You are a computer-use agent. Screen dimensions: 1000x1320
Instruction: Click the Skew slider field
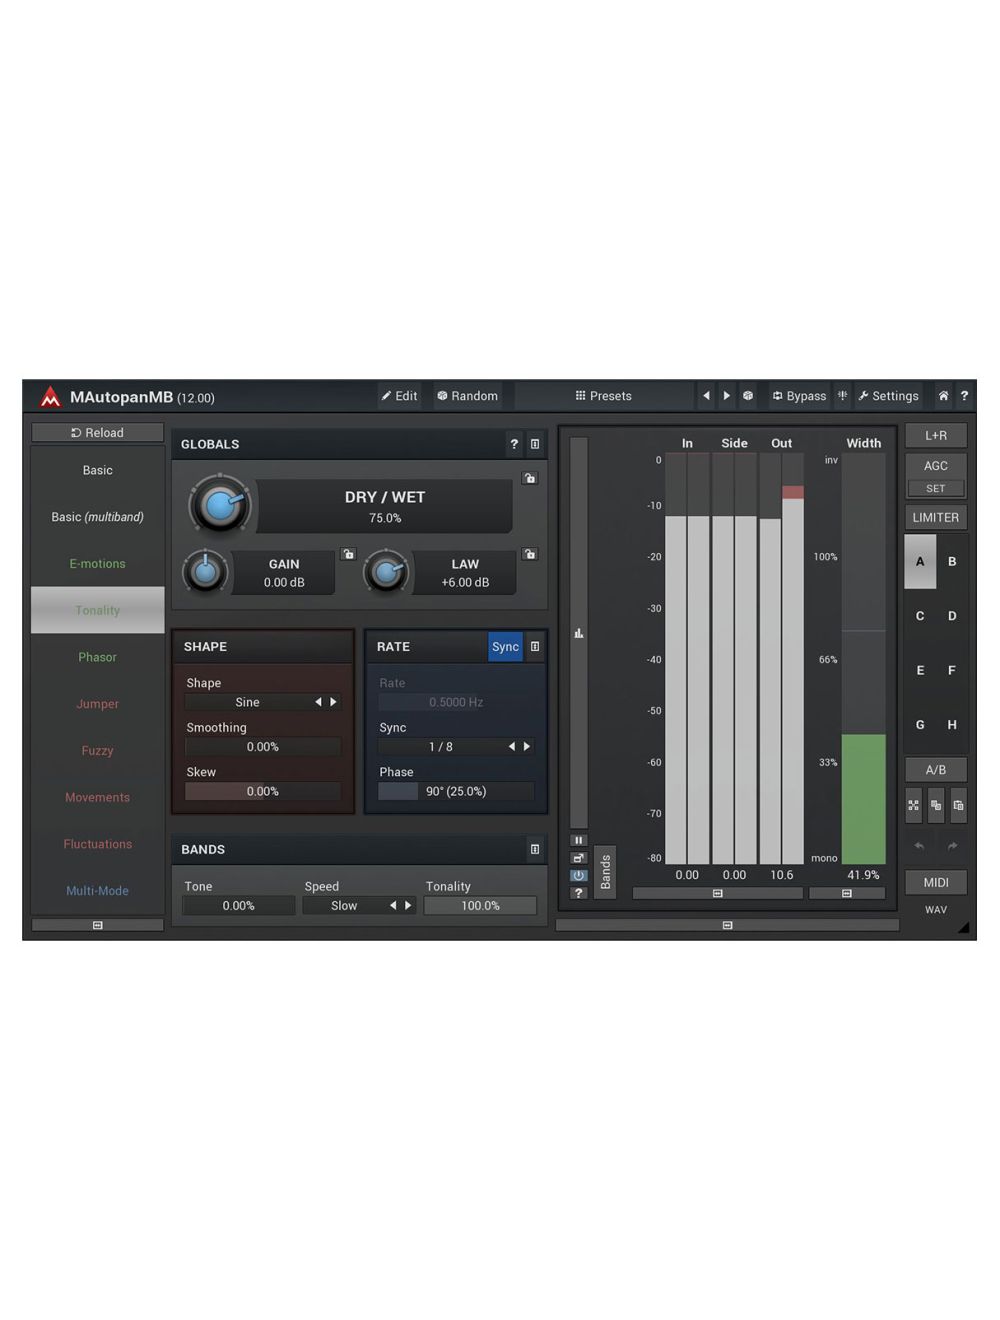263,791
